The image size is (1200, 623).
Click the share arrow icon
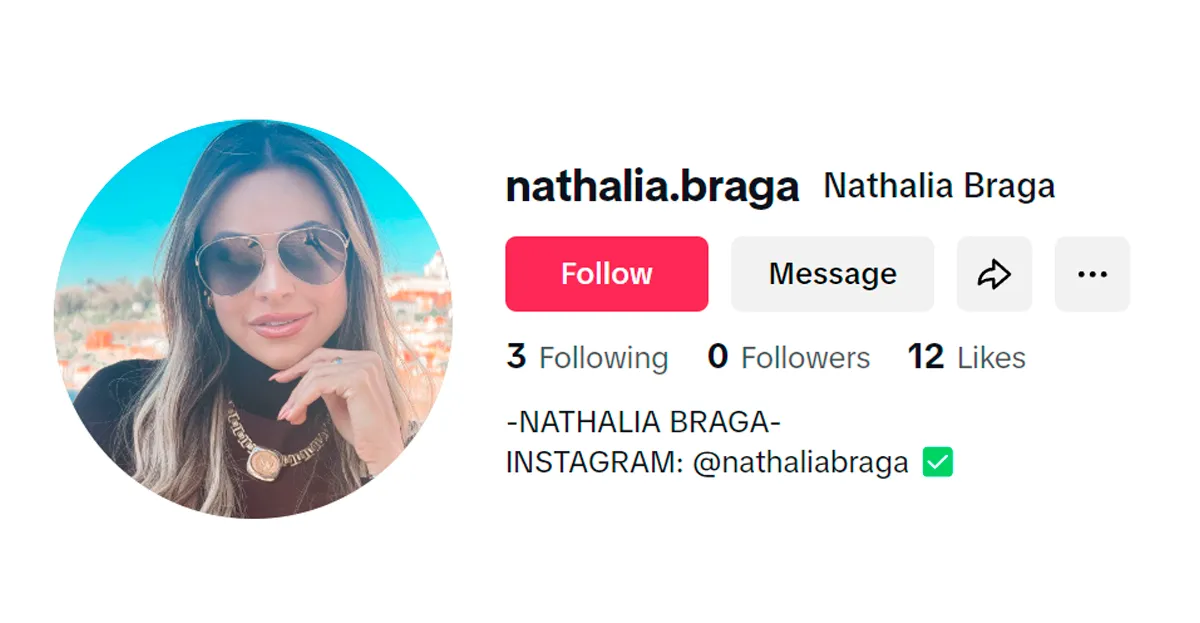click(x=994, y=274)
